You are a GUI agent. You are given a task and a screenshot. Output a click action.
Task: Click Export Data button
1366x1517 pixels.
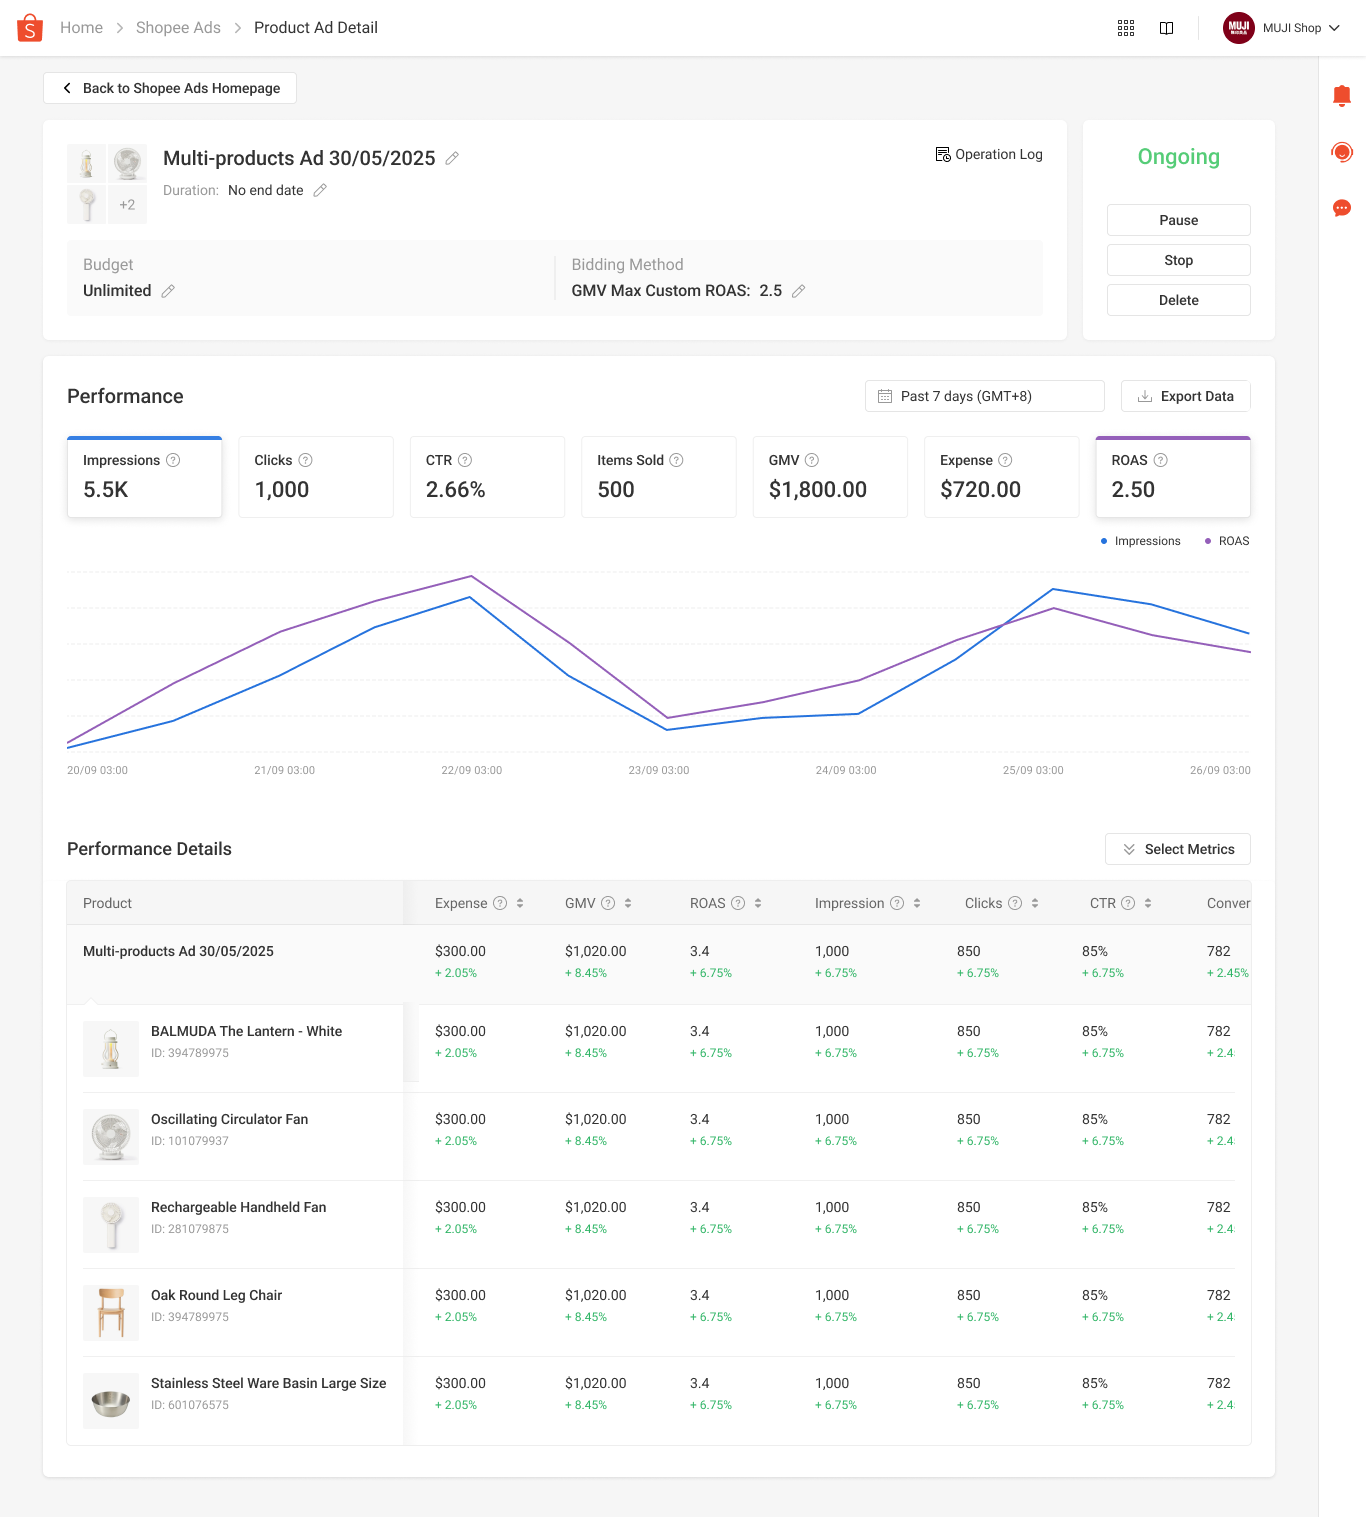point(1185,396)
